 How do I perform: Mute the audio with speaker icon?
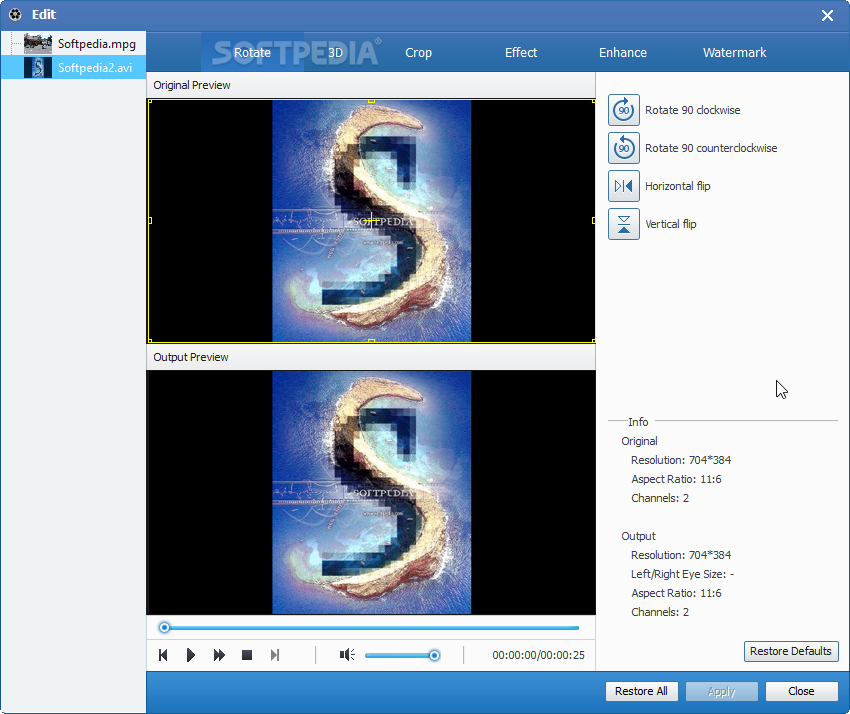347,655
